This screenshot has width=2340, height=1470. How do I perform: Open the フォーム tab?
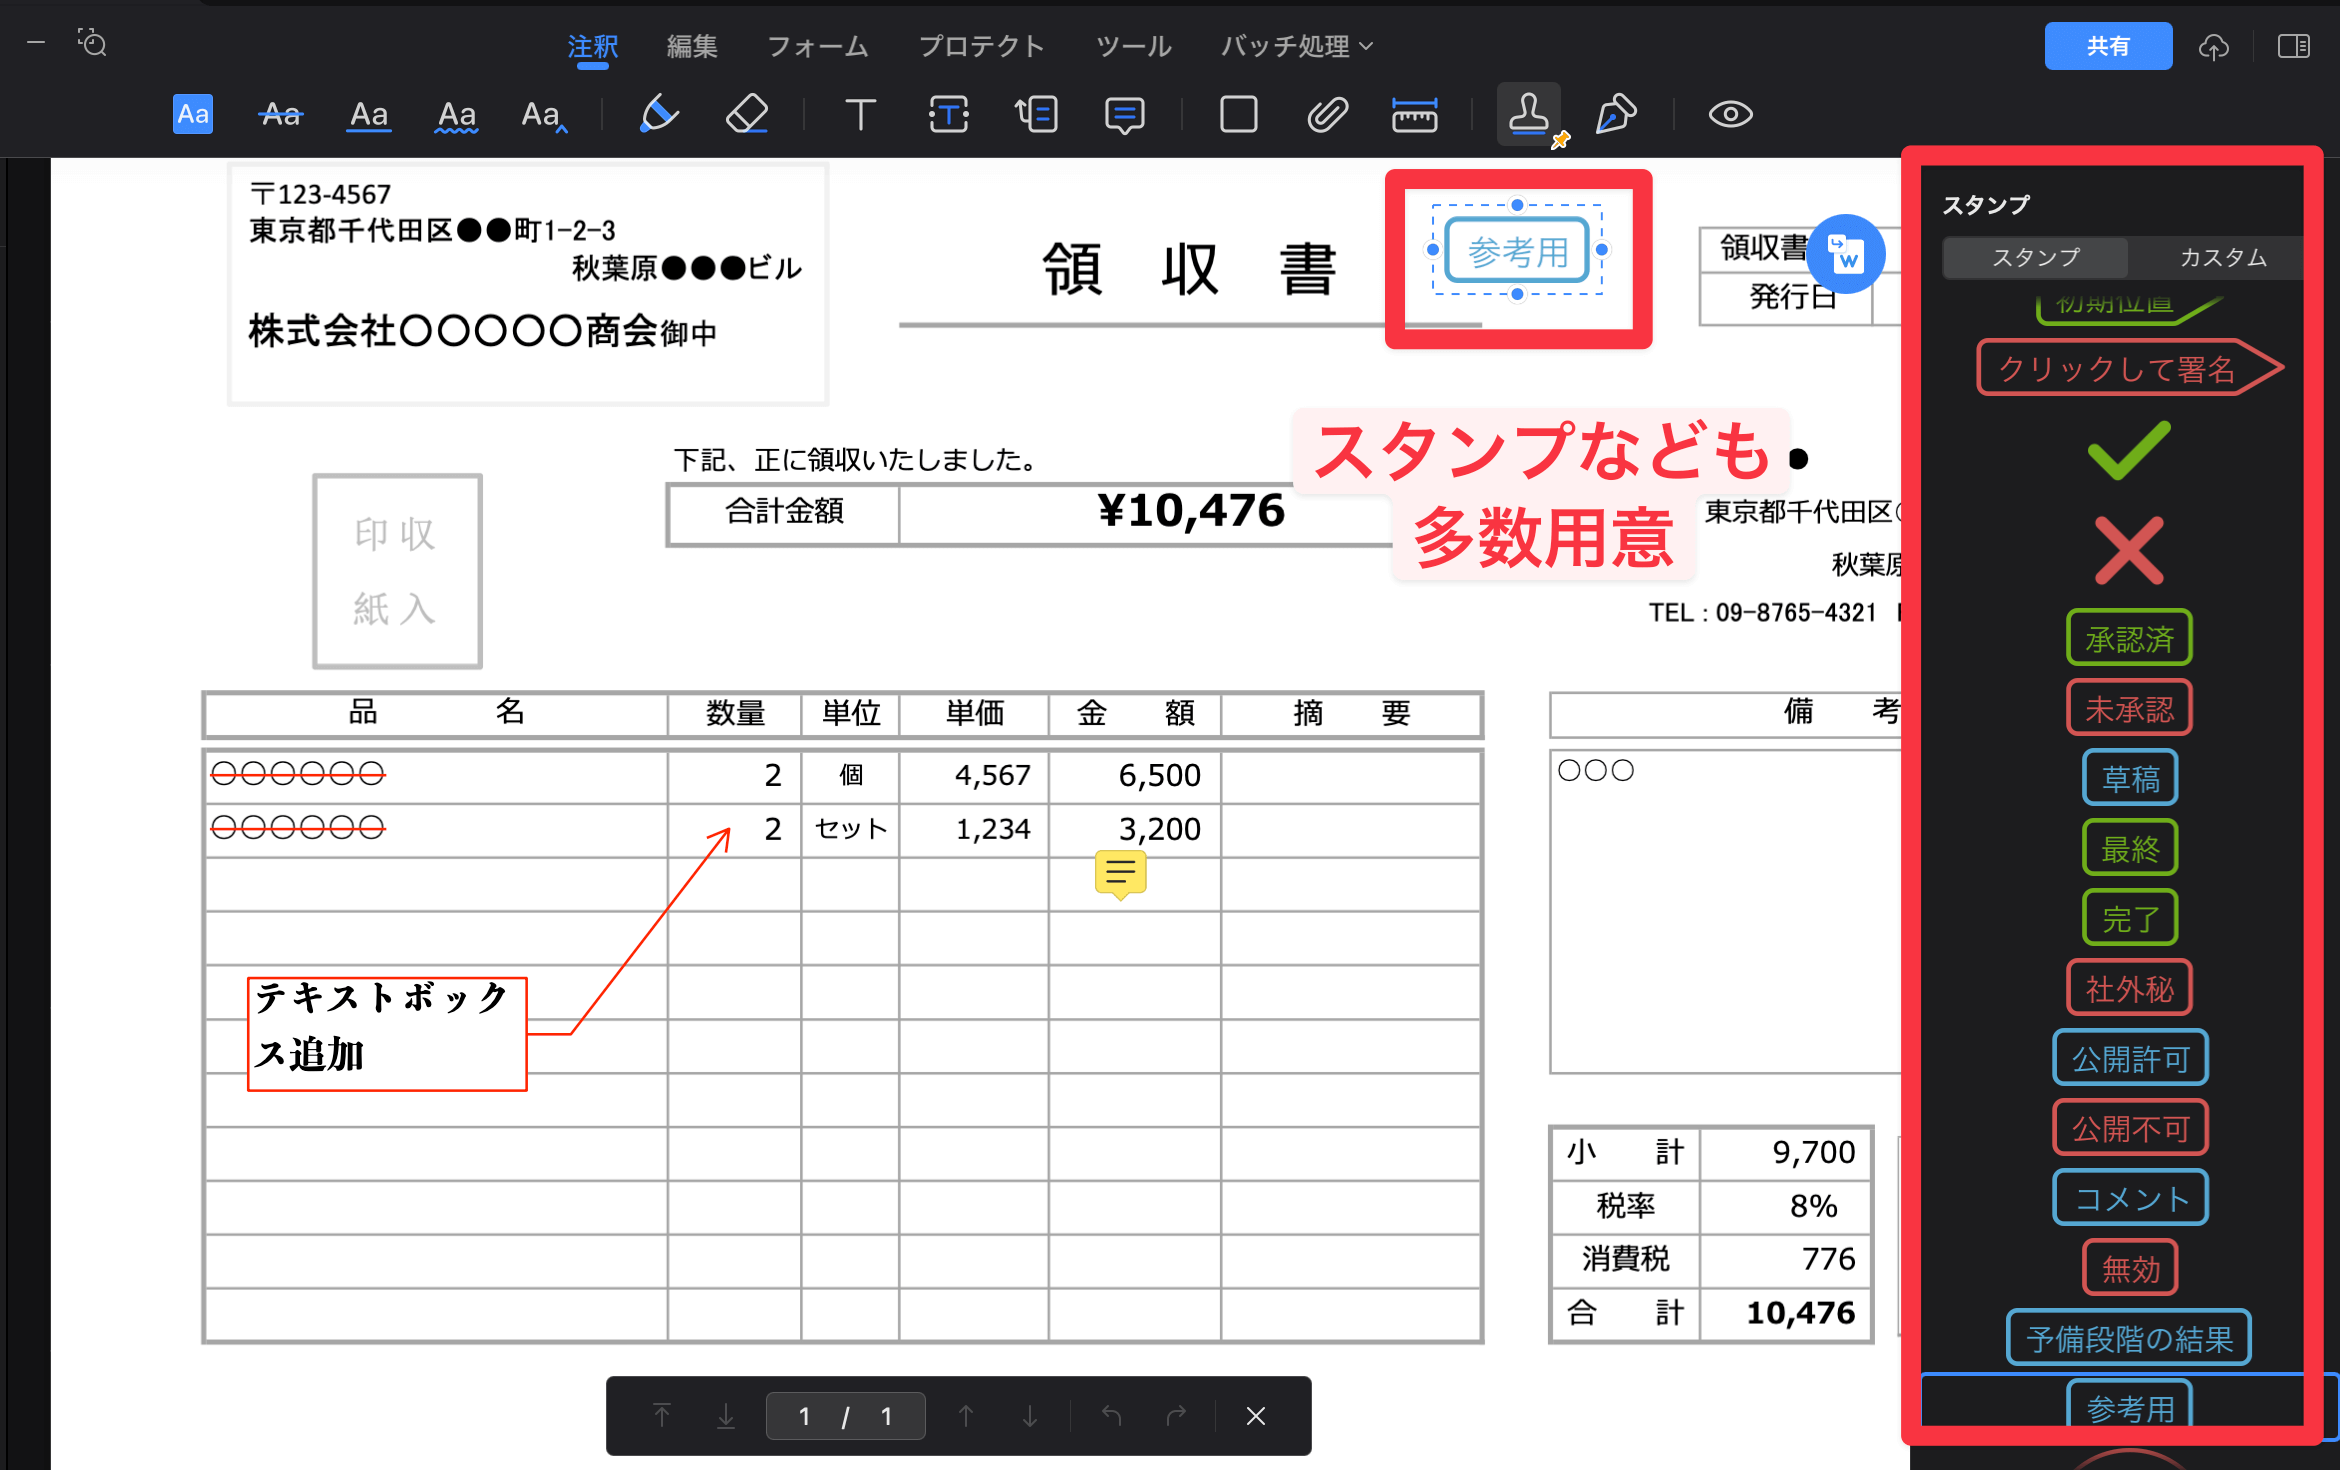tap(817, 47)
